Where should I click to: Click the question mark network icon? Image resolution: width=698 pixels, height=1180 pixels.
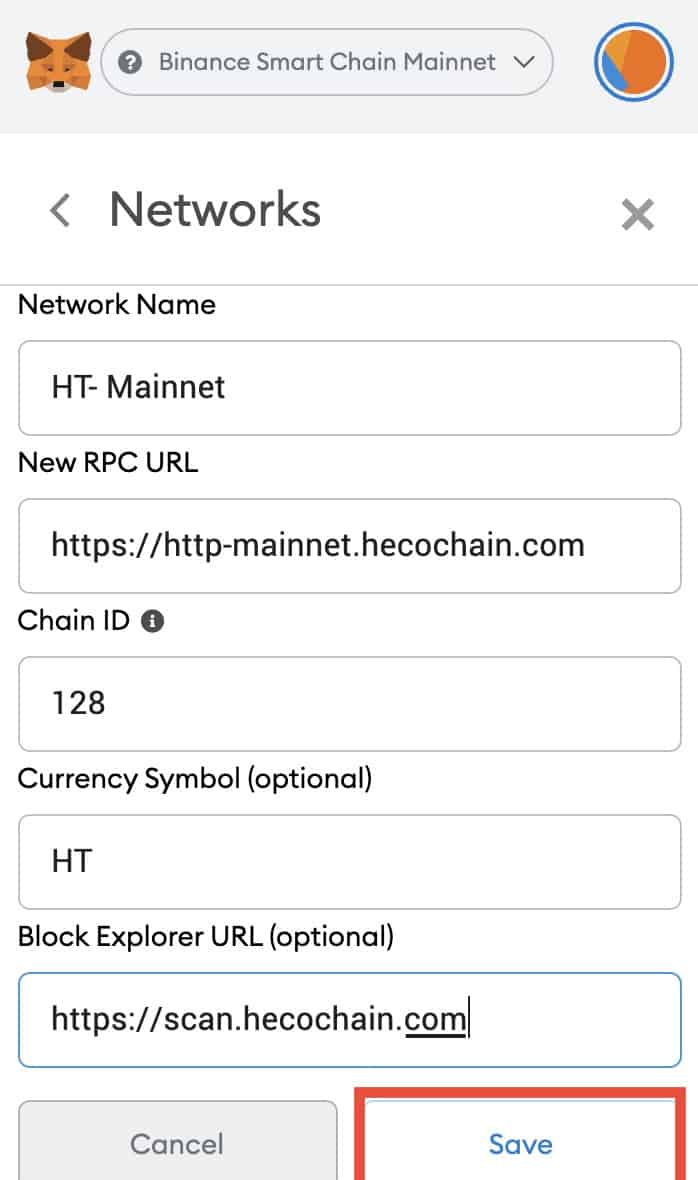(130, 62)
